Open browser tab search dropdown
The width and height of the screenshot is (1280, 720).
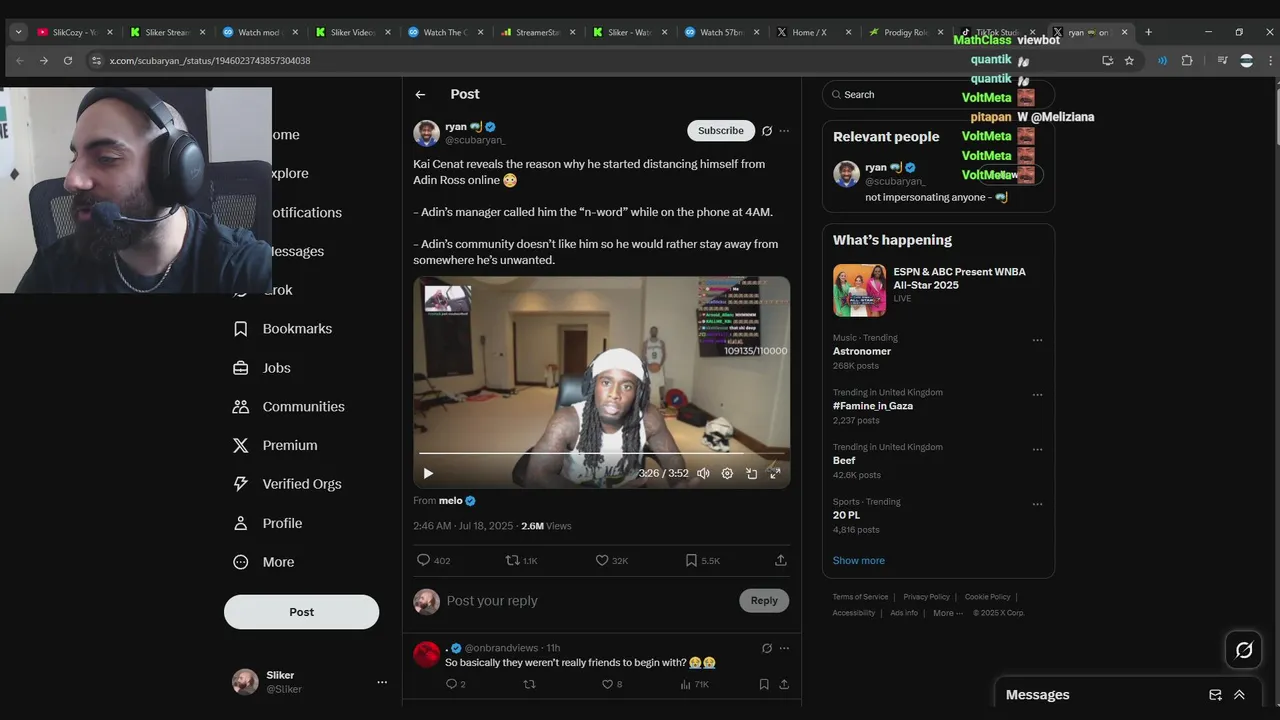[x=18, y=32]
